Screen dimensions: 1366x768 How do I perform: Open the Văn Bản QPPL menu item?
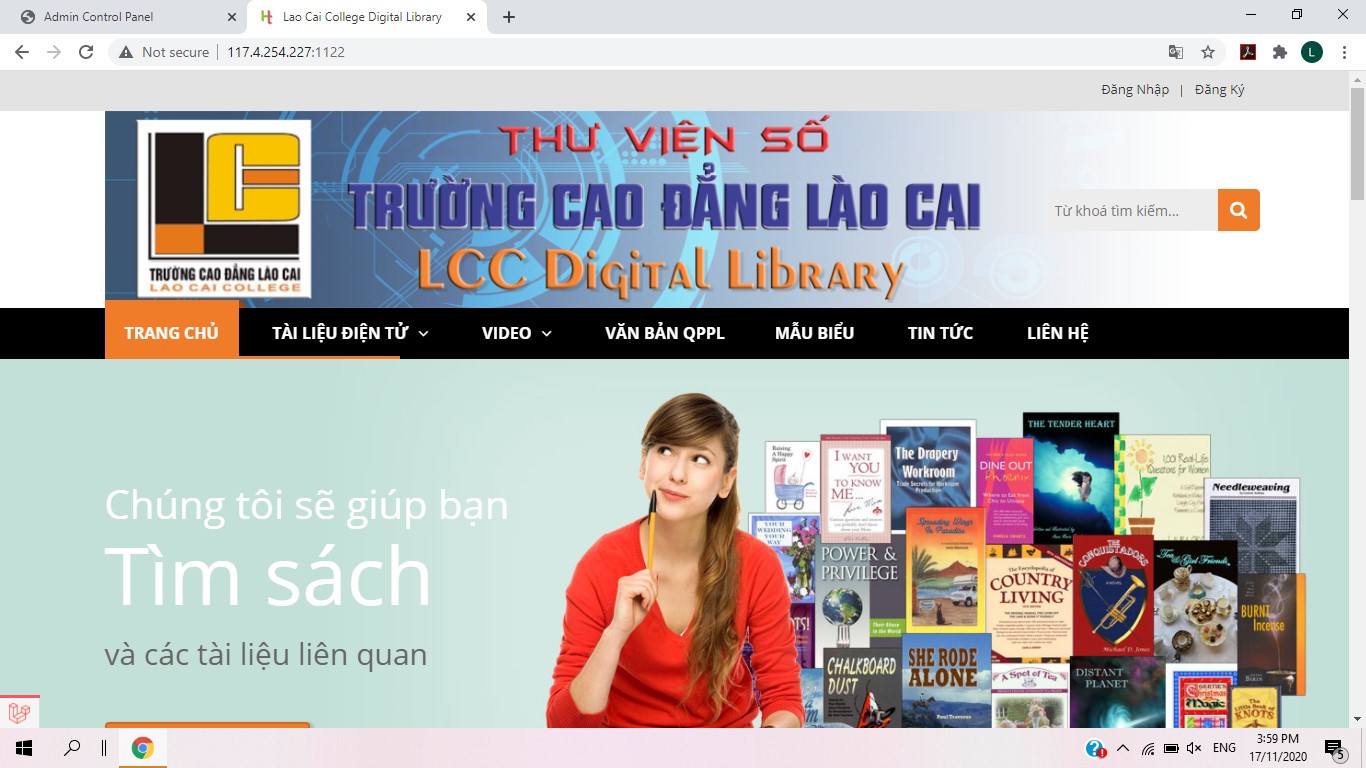[x=664, y=333]
